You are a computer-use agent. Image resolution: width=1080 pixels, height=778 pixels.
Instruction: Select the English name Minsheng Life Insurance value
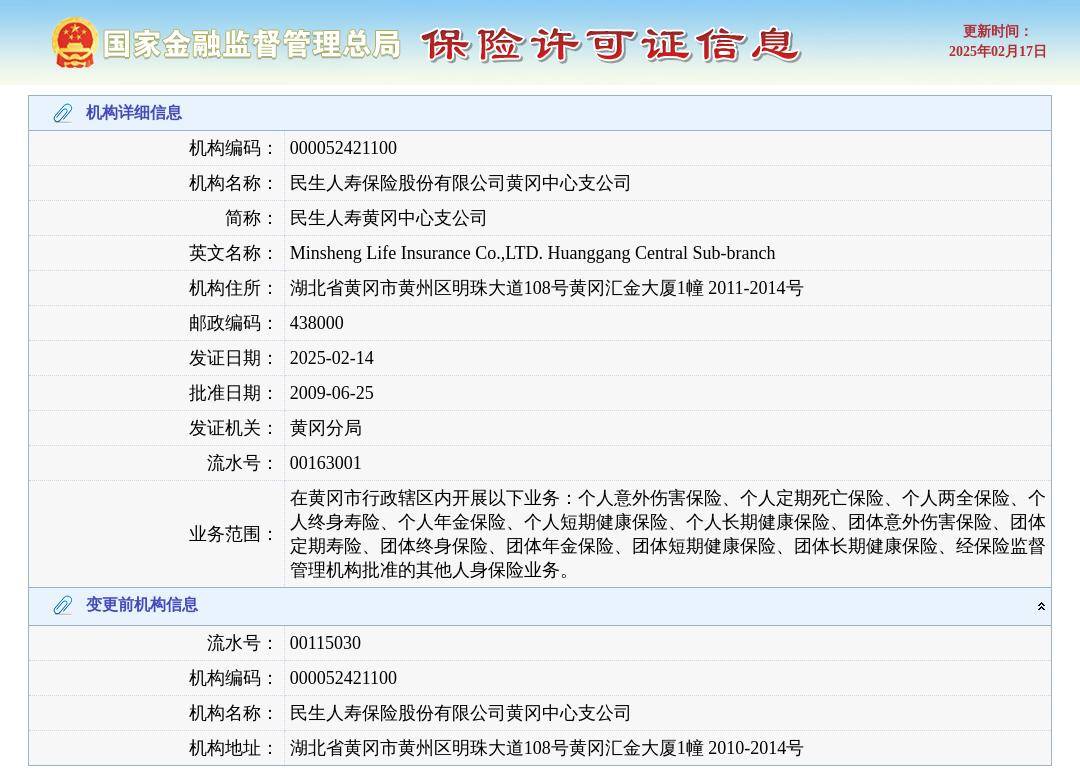[532, 253]
